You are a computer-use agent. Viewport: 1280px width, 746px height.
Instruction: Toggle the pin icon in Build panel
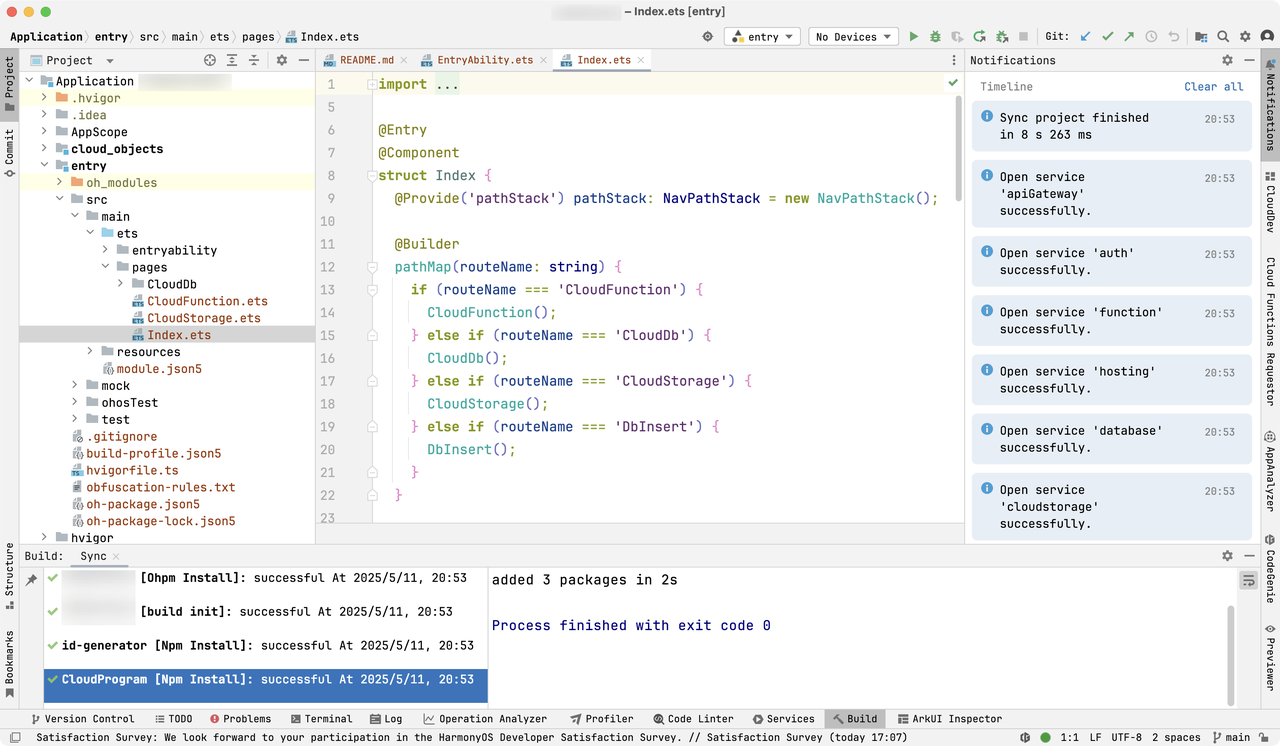[x=31, y=580]
